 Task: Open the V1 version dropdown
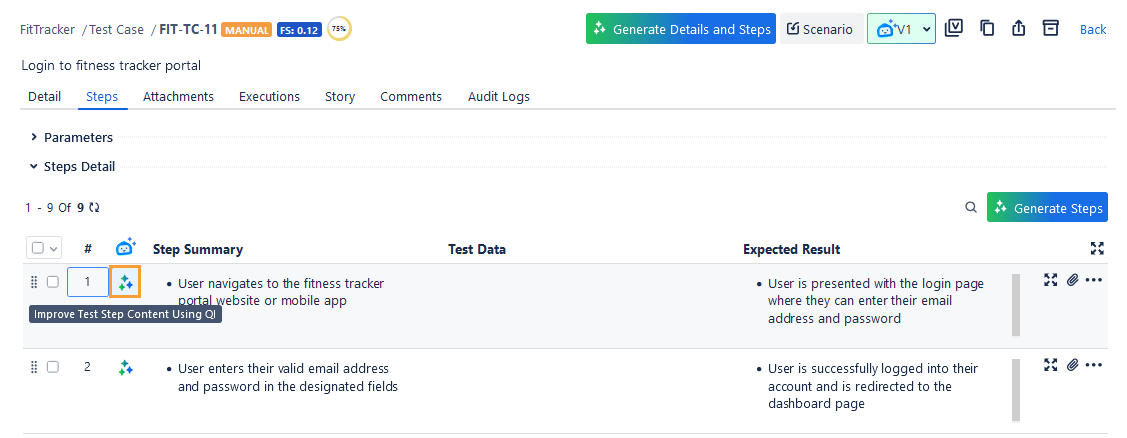901,29
